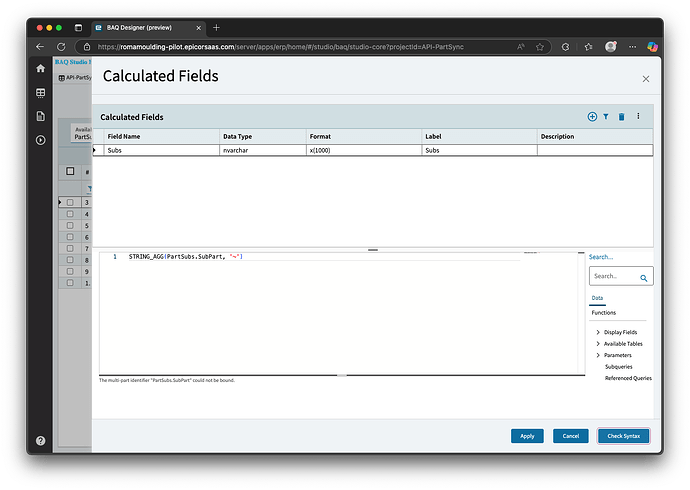Grab the horizontal splitter handle above the editor
The width and height of the screenshot is (690, 490).
click(x=373, y=250)
